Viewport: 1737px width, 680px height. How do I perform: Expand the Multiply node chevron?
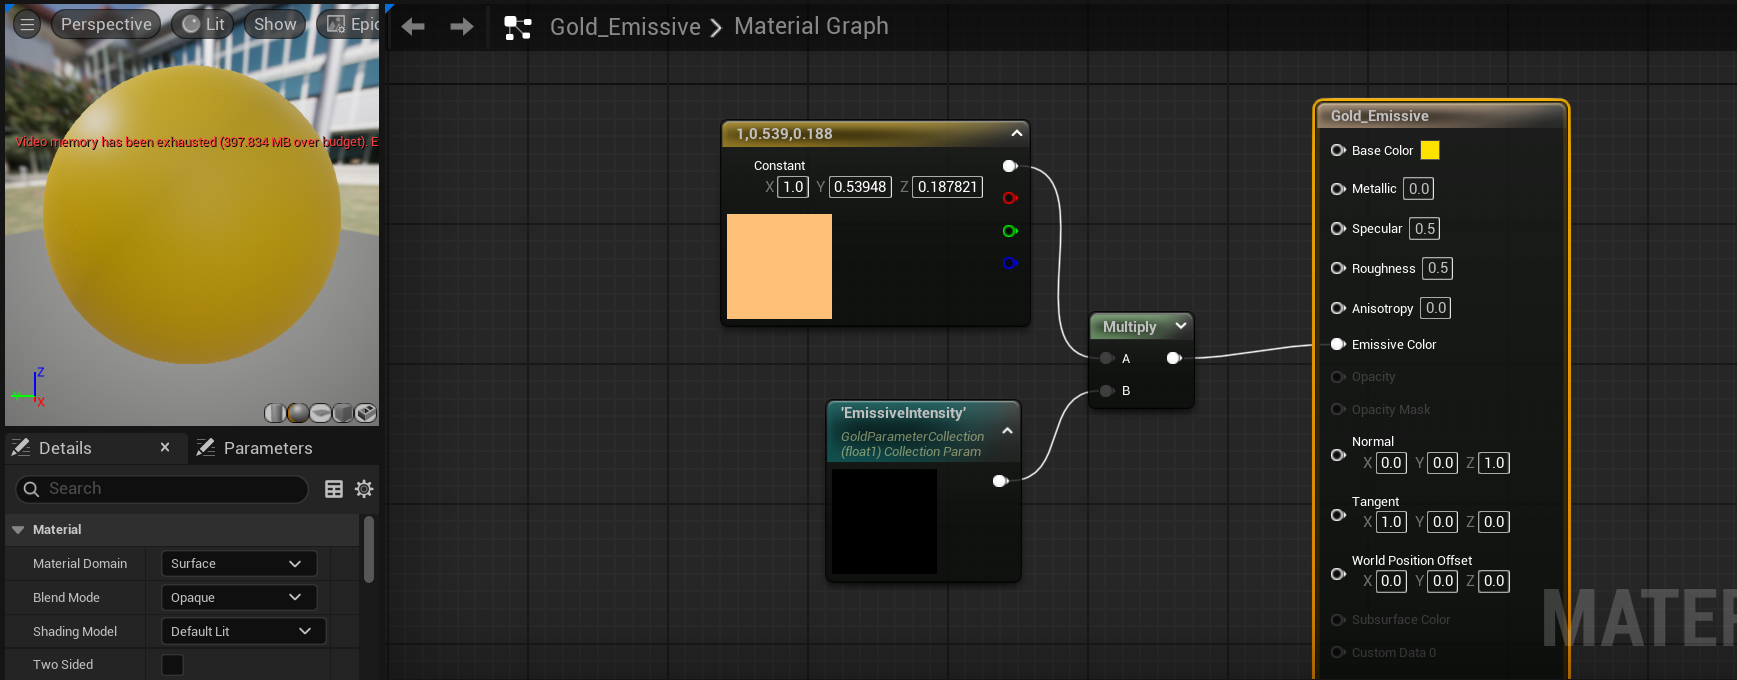click(1181, 326)
